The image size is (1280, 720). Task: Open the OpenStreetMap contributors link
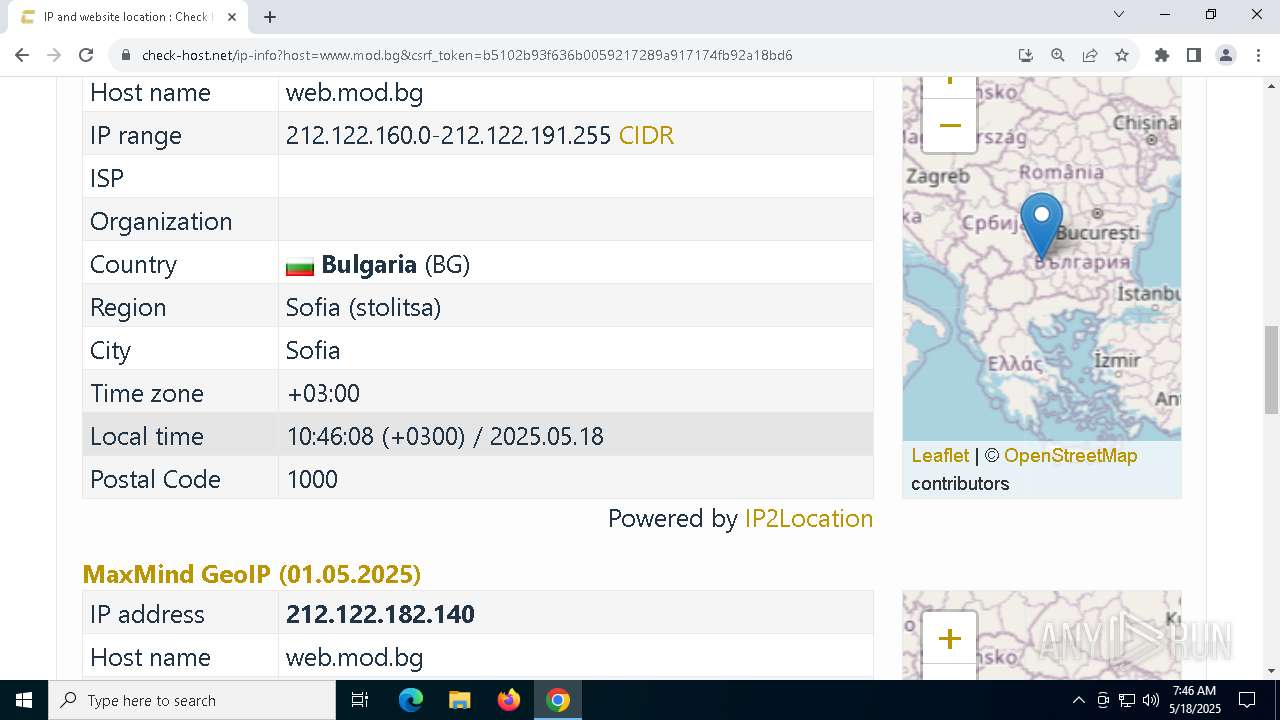[x=1070, y=455]
